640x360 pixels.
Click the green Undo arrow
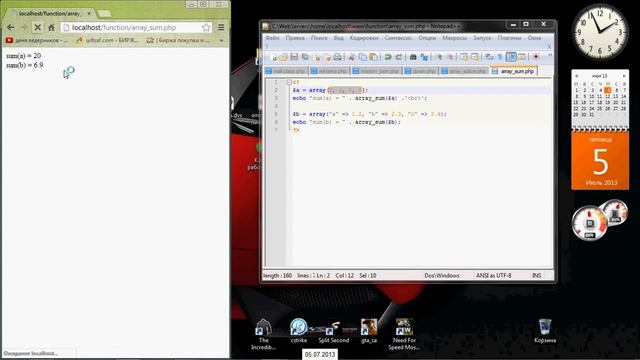click(388, 57)
